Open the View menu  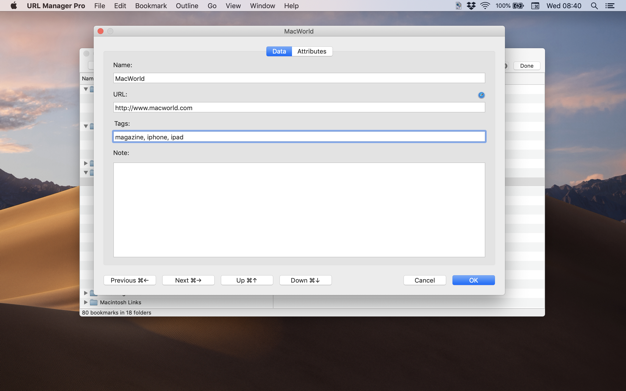pyautogui.click(x=233, y=6)
